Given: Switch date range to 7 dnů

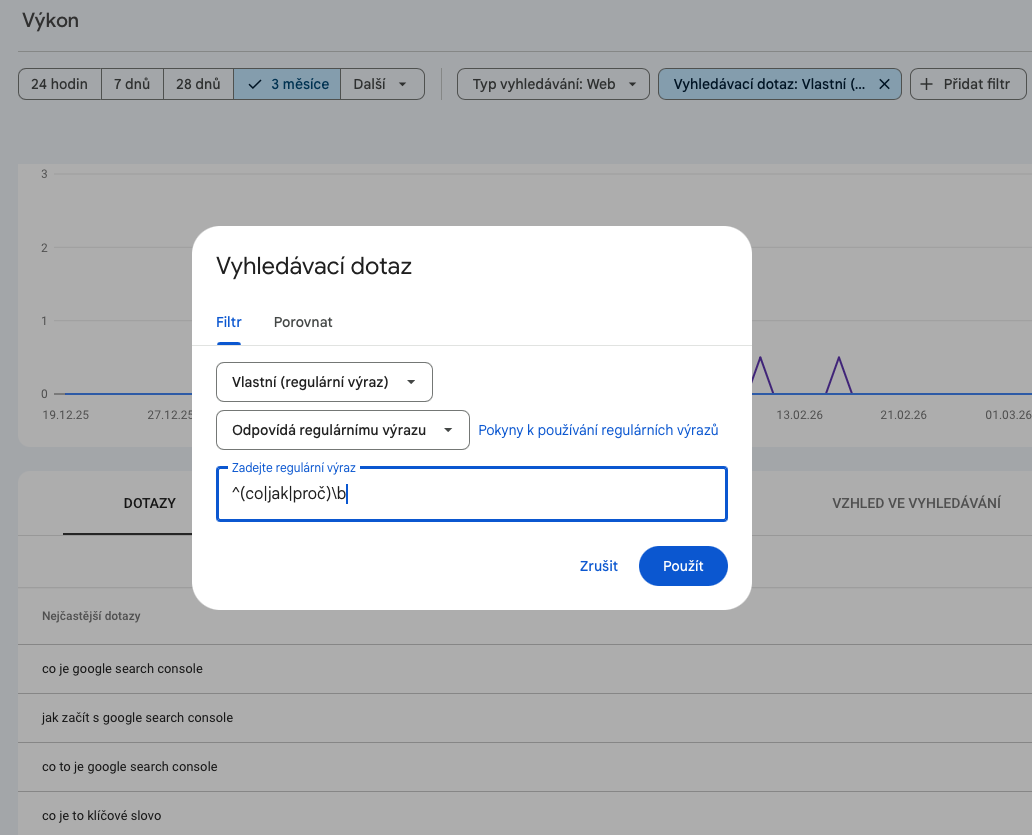Looking at the screenshot, I should (132, 84).
